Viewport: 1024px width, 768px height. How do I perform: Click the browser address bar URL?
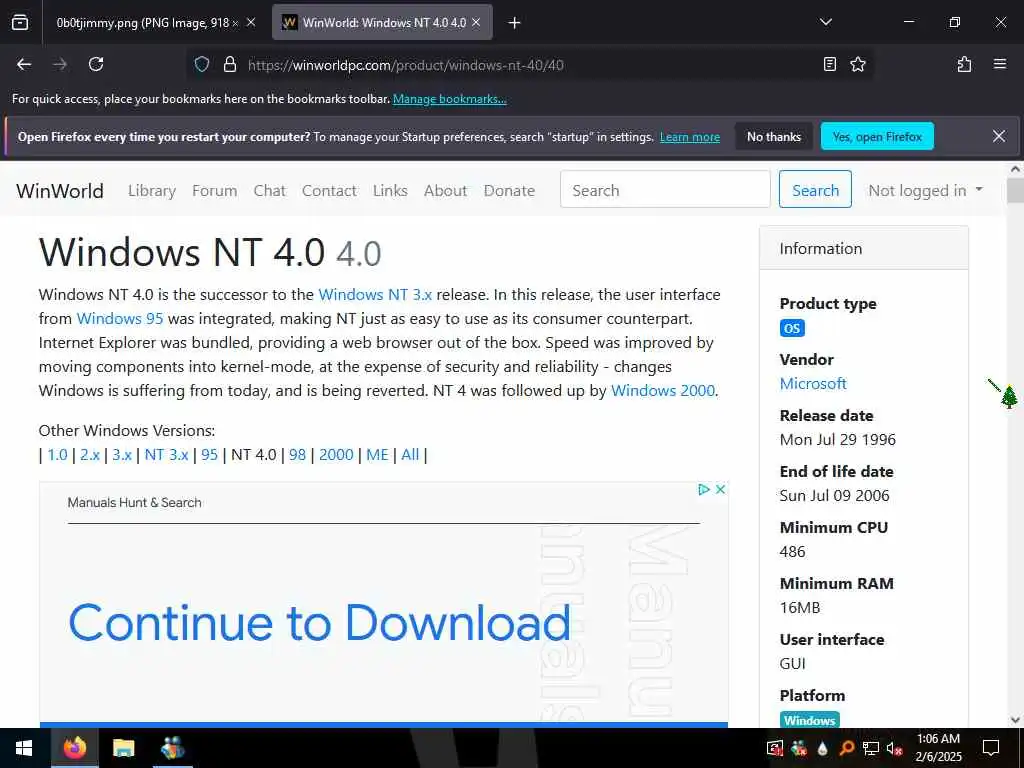pyautogui.click(x=406, y=65)
